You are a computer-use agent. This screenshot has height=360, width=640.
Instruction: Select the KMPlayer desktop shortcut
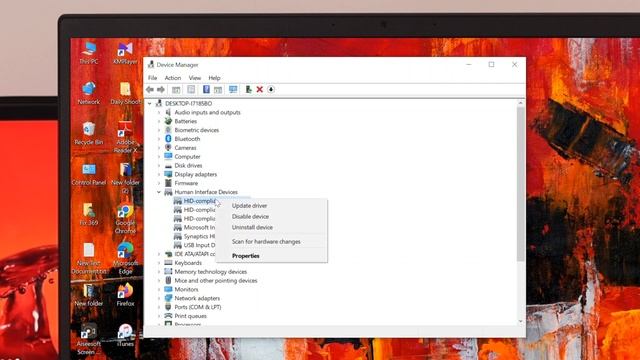tap(125, 53)
